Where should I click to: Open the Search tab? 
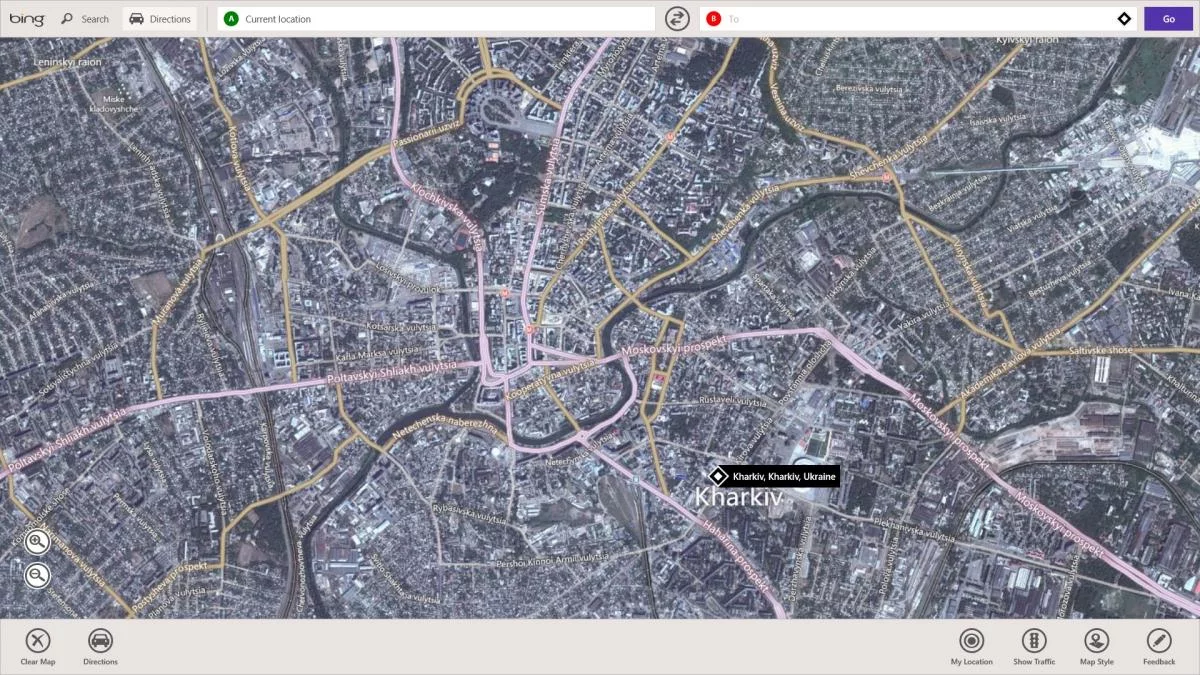tap(84, 19)
